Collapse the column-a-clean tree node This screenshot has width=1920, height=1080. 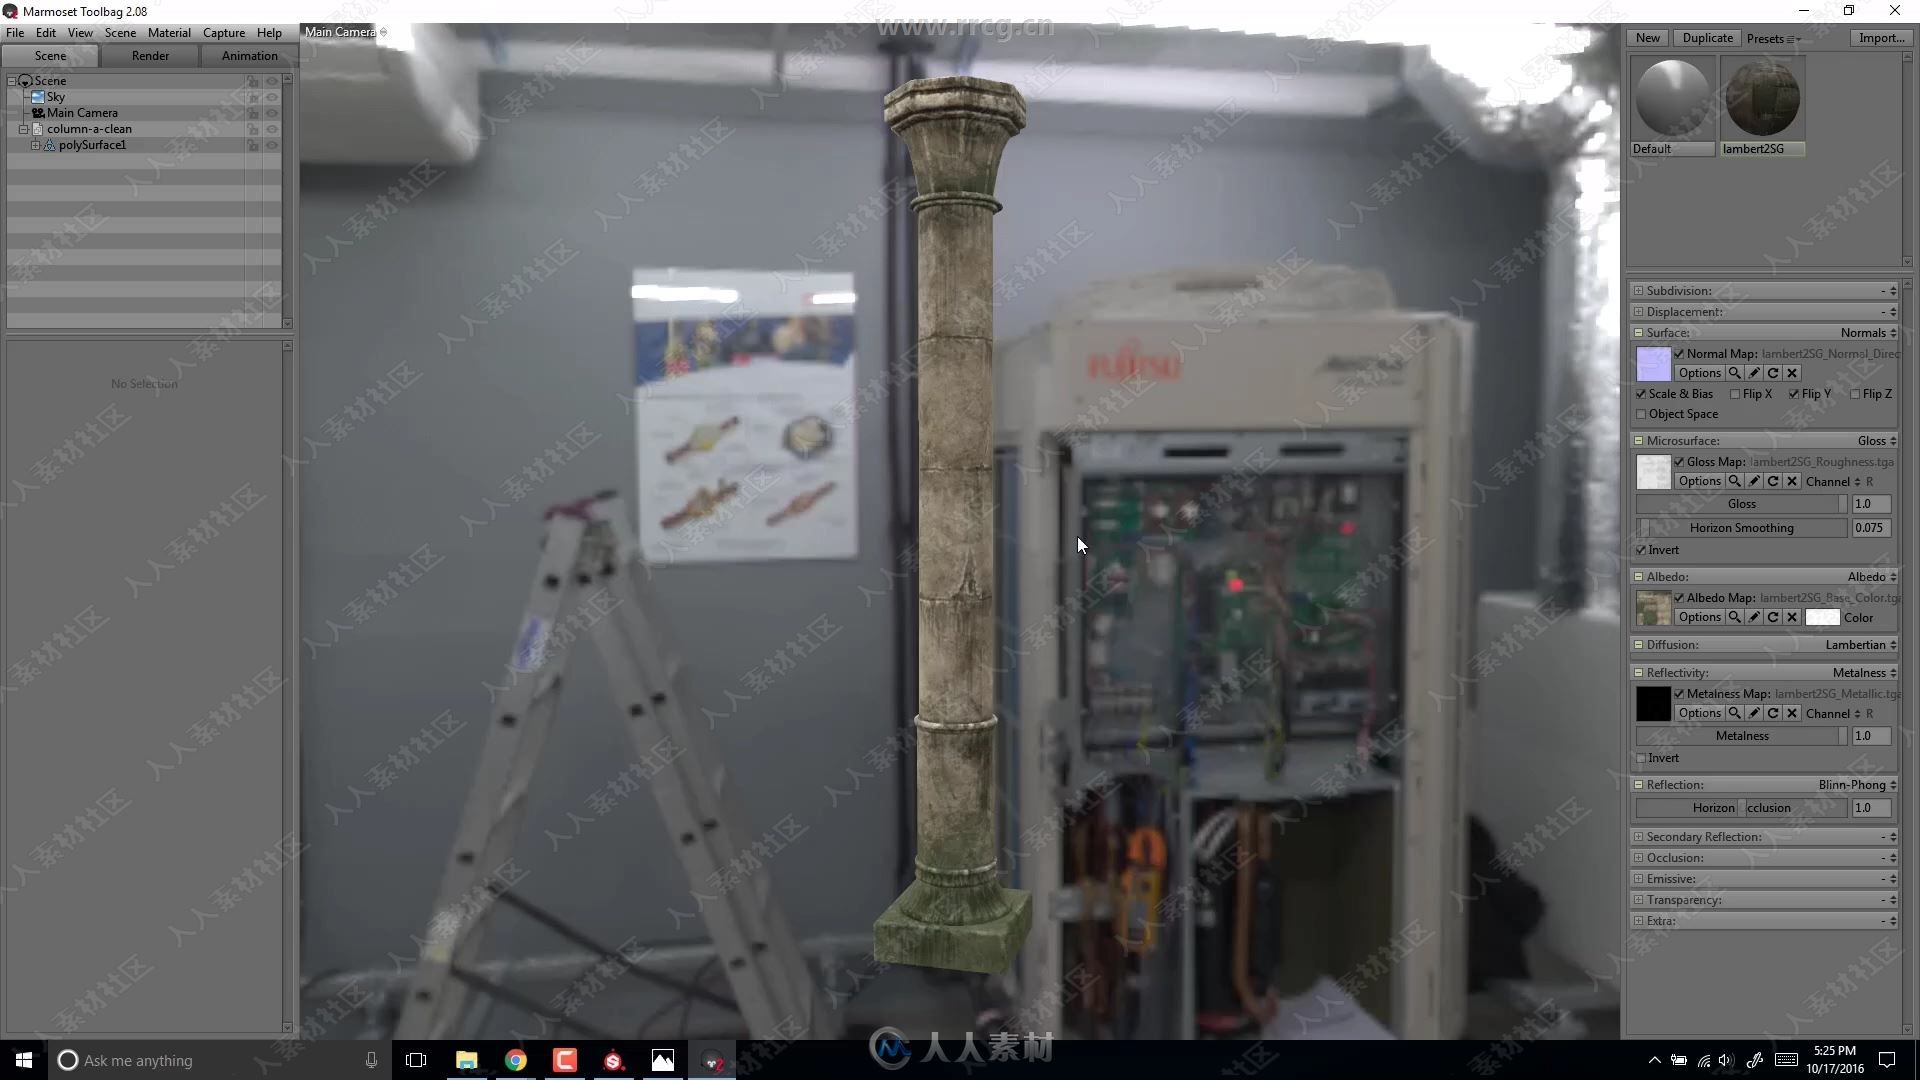click(23, 129)
